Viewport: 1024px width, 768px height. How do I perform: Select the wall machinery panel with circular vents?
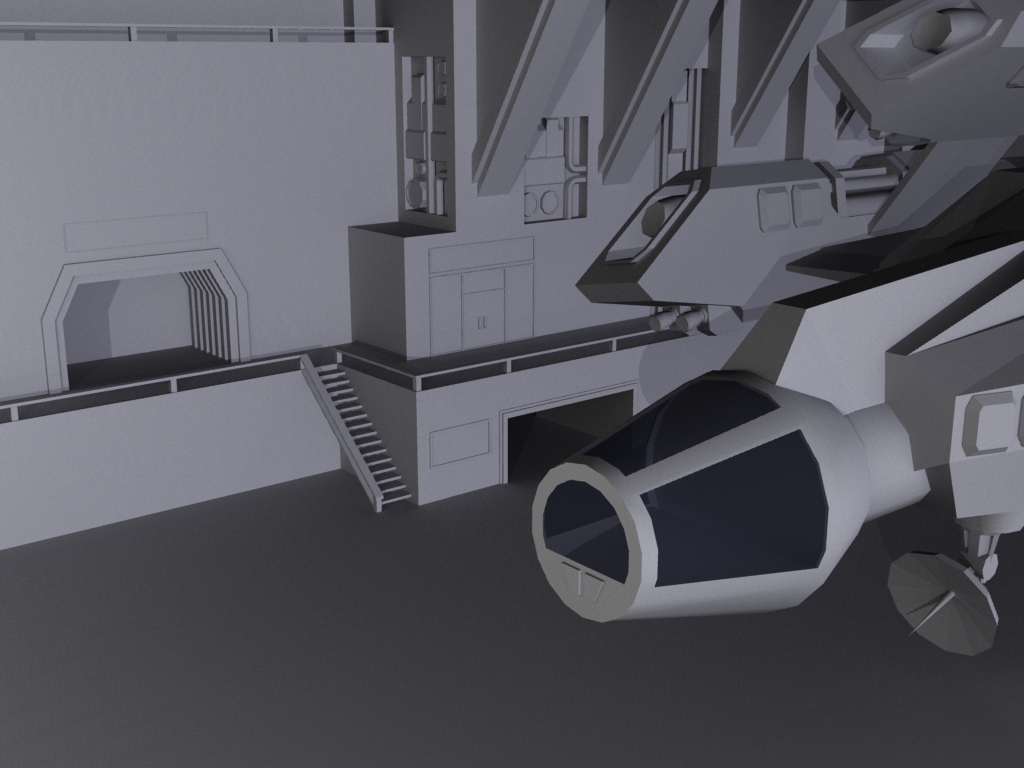(553, 170)
